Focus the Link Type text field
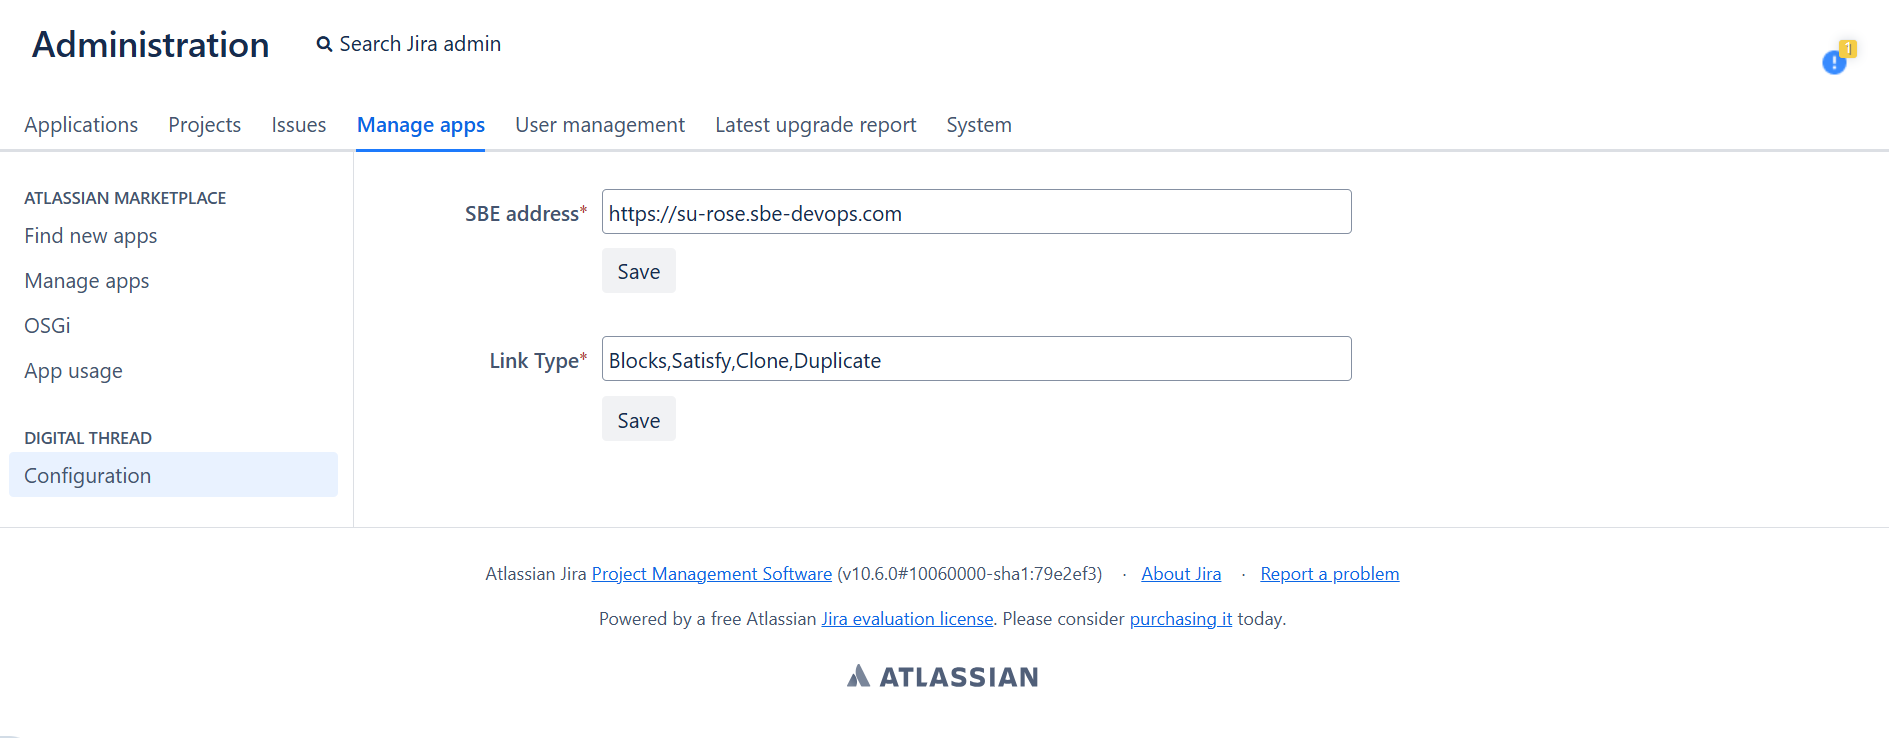 pyautogui.click(x=976, y=359)
